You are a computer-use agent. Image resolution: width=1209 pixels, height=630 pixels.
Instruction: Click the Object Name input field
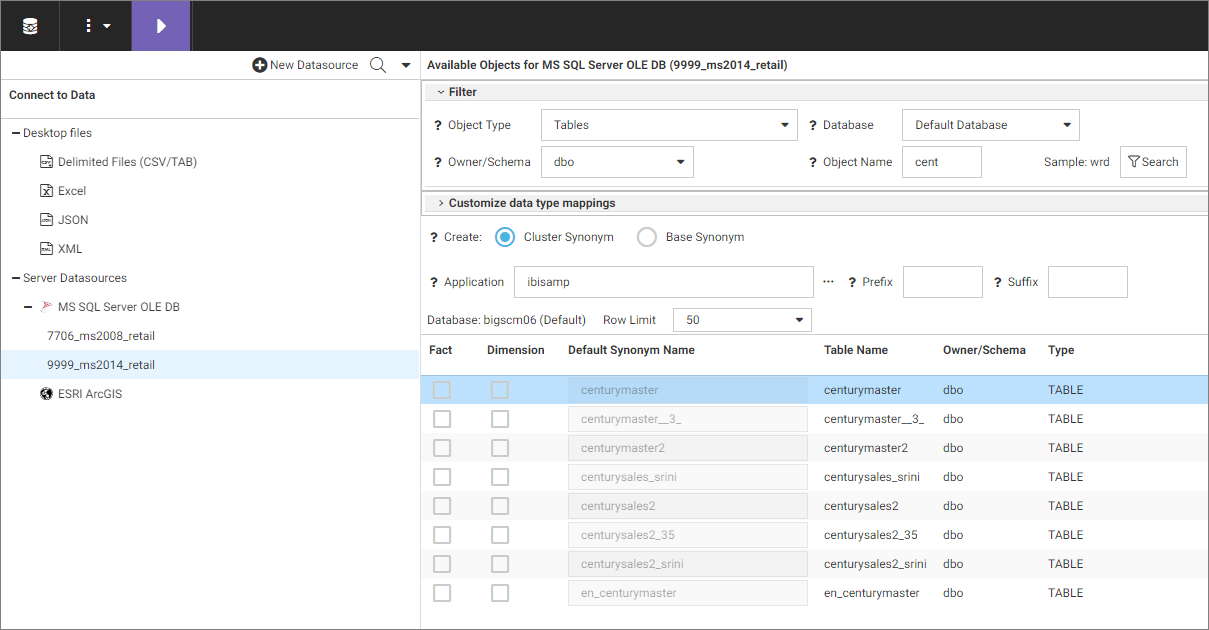(x=941, y=162)
